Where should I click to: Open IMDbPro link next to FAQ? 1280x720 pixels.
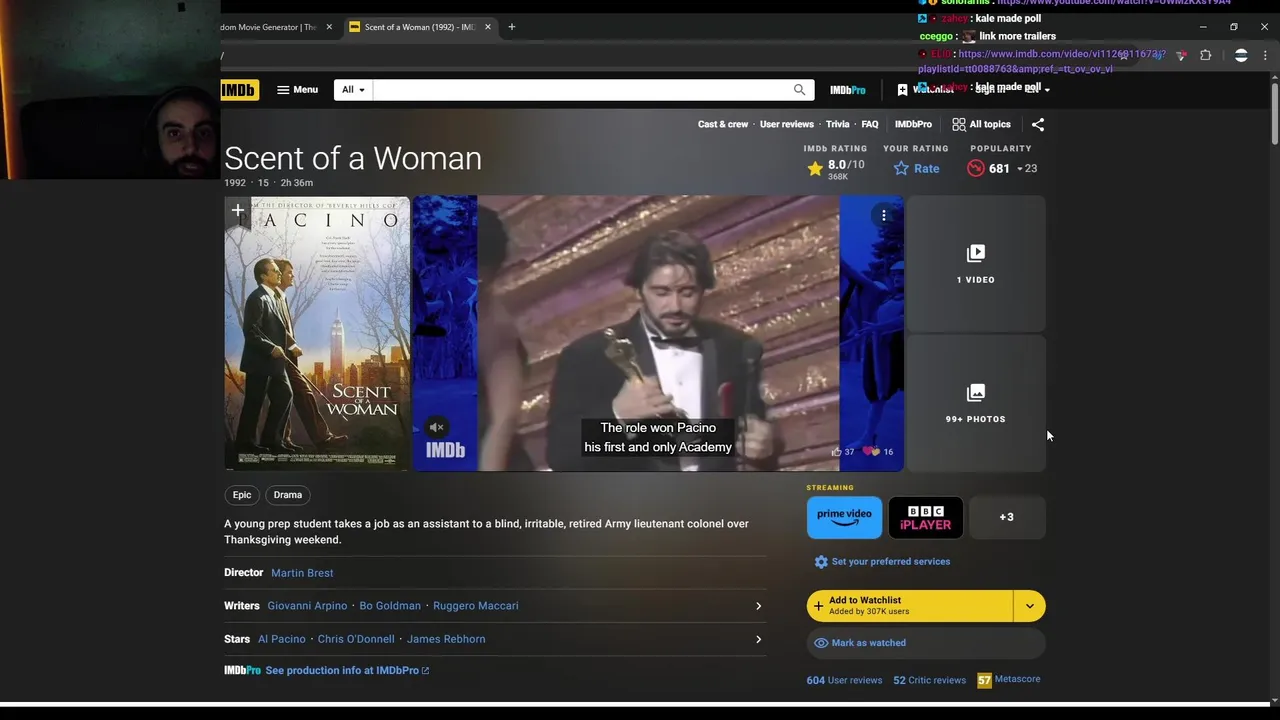click(x=913, y=124)
